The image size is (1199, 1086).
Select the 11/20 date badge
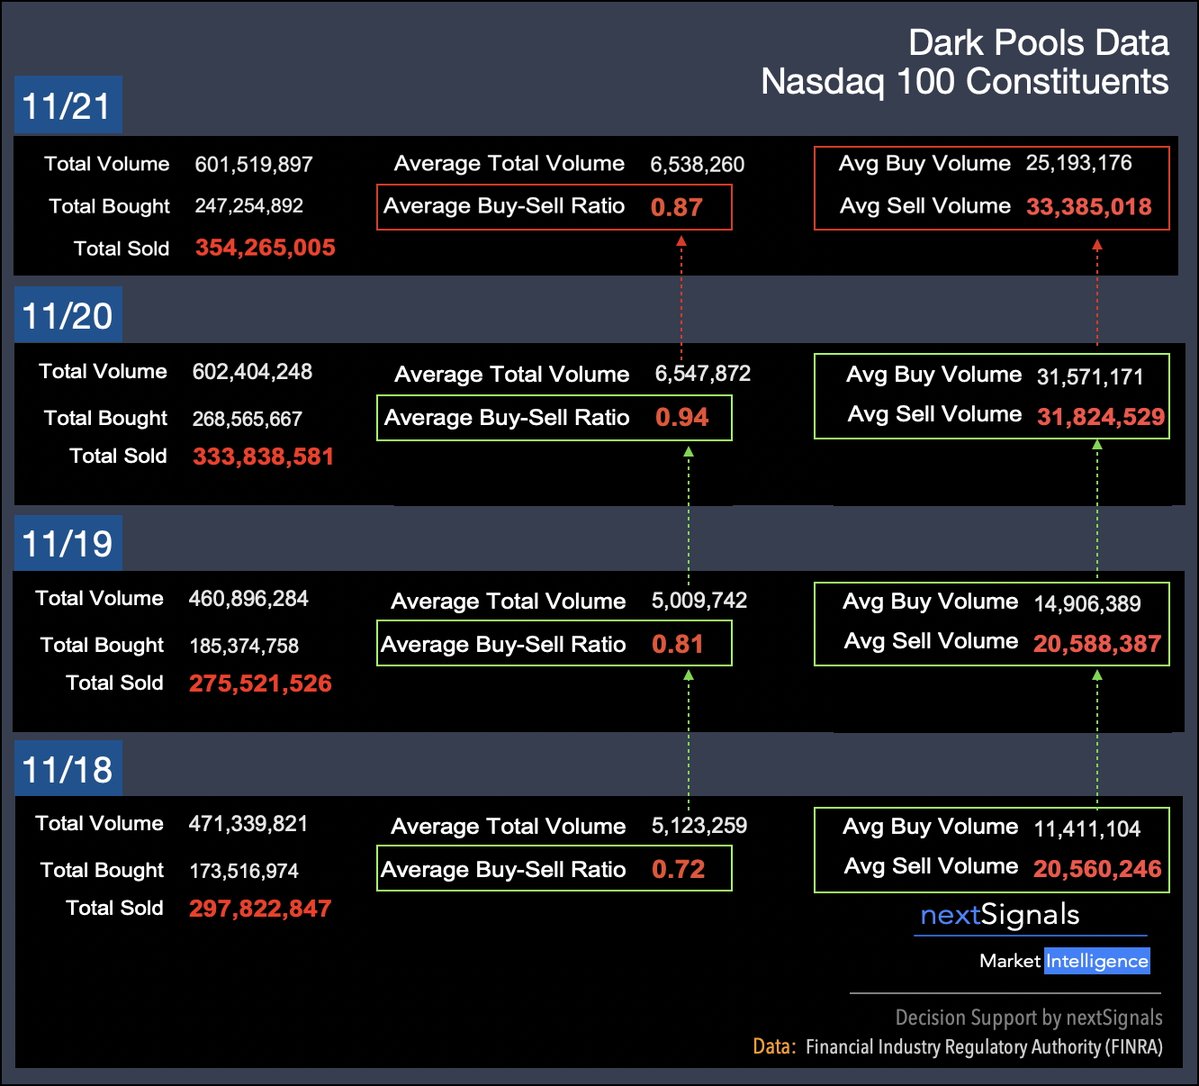click(67, 313)
